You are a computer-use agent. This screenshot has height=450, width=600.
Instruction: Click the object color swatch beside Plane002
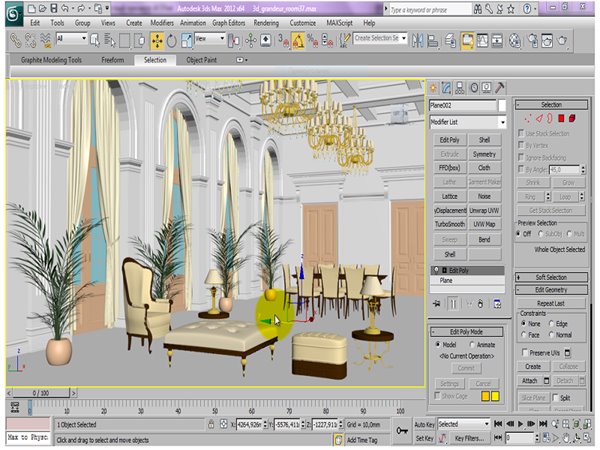point(503,104)
